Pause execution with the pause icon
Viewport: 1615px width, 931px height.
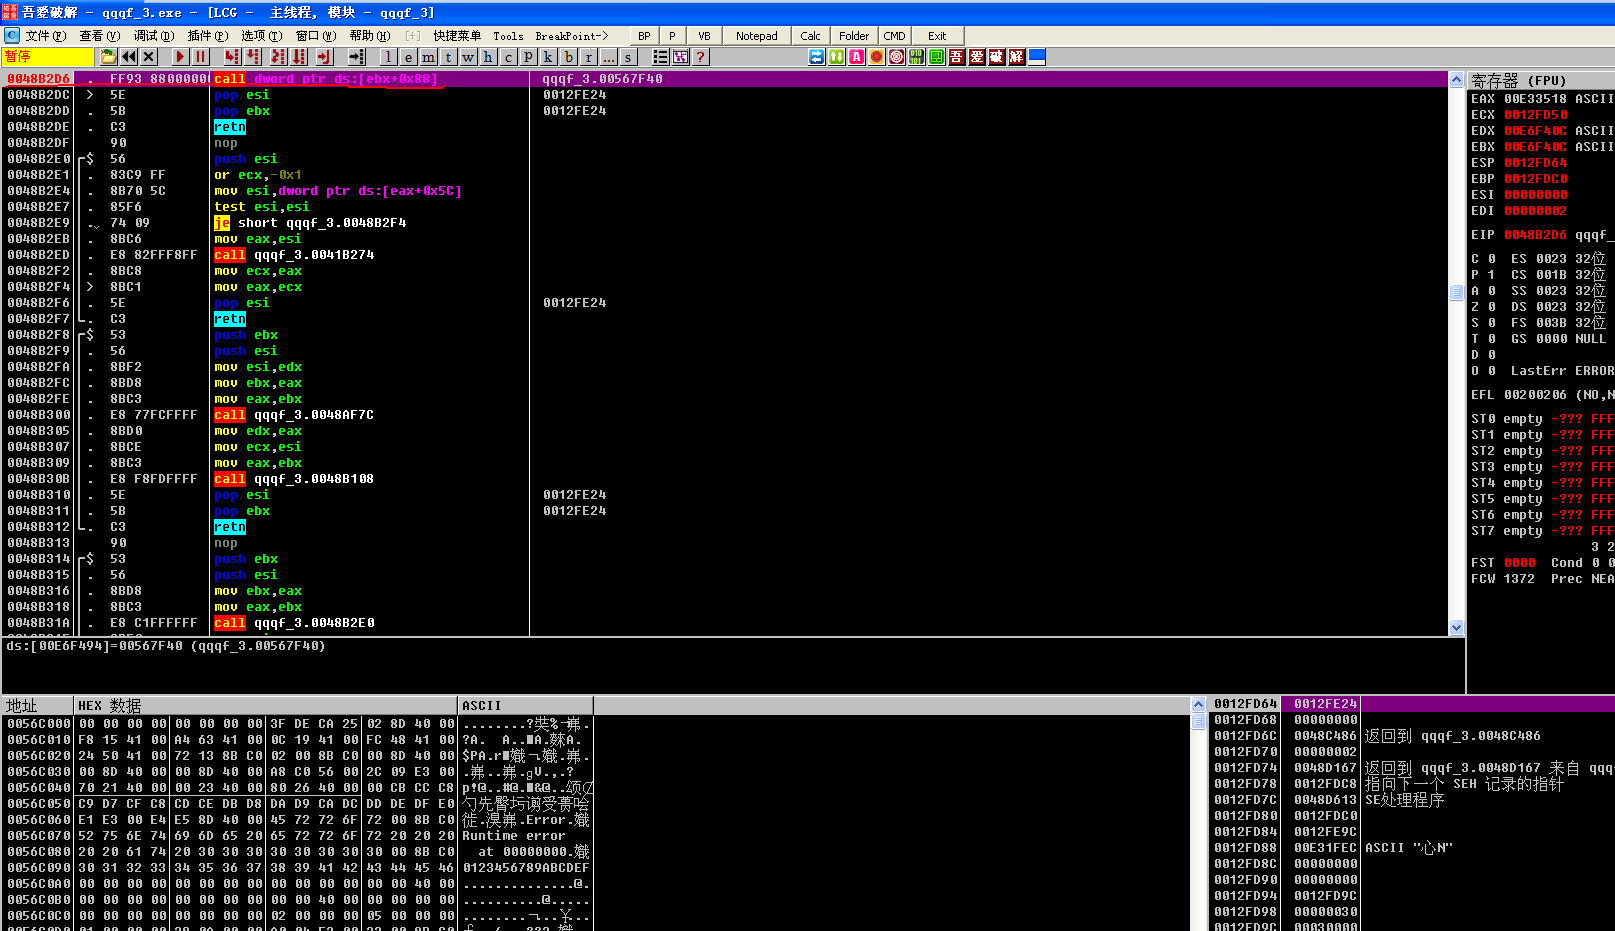click(x=201, y=57)
